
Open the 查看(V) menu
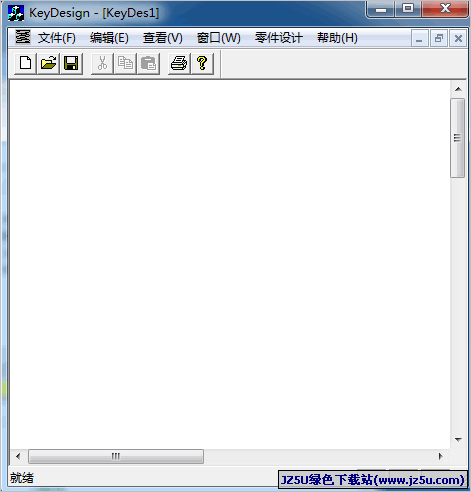pyautogui.click(x=163, y=38)
